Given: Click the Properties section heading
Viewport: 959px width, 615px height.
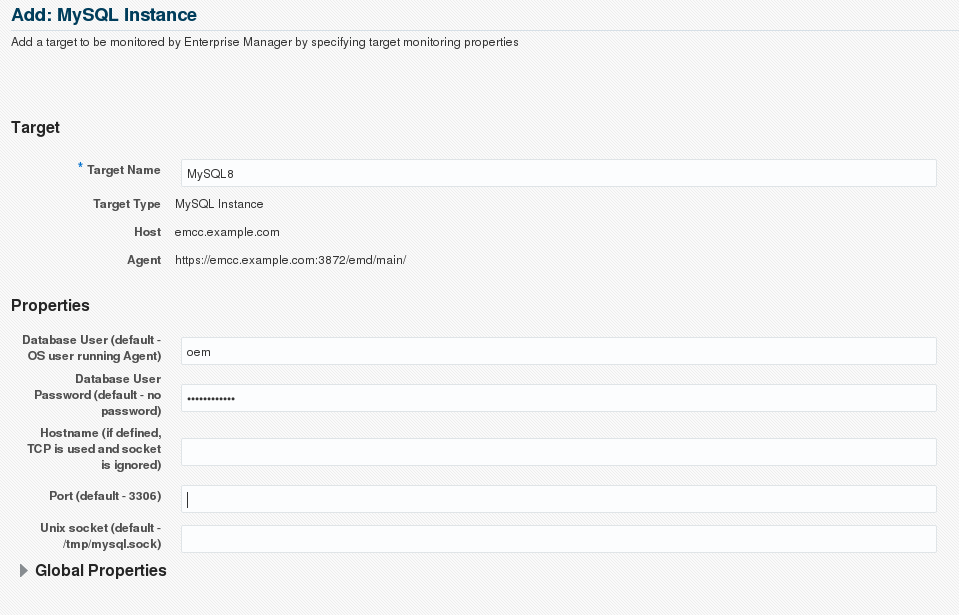Looking at the screenshot, I should coord(50,306).
